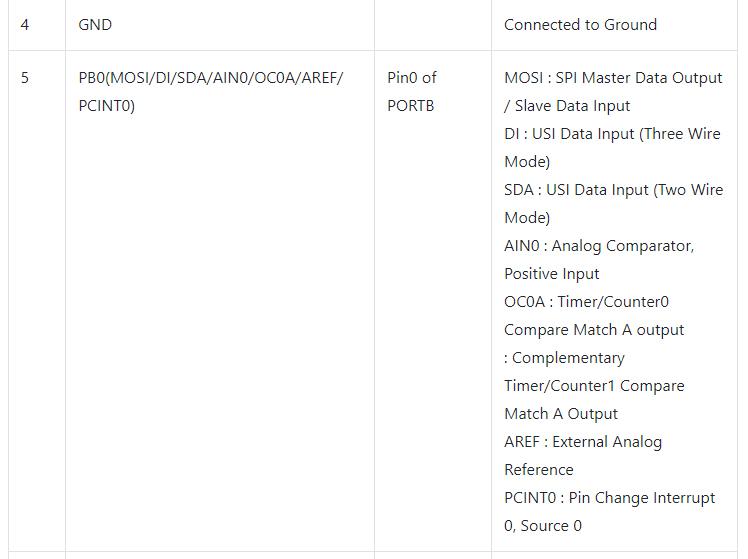
Task: Click the "PCINT0 : Pin Change Interrupt" line
Action: coord(610,498)
